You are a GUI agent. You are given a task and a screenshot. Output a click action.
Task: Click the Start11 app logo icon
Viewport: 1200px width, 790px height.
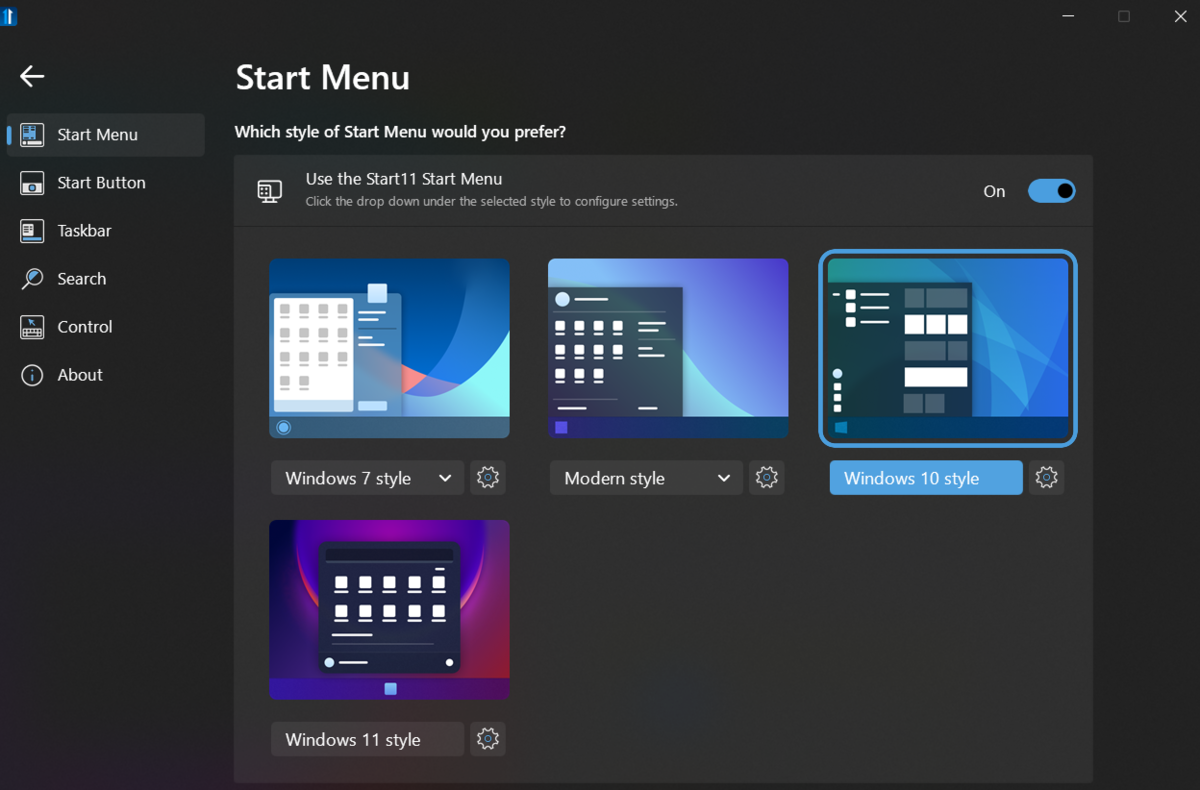[x=9, y=16]
